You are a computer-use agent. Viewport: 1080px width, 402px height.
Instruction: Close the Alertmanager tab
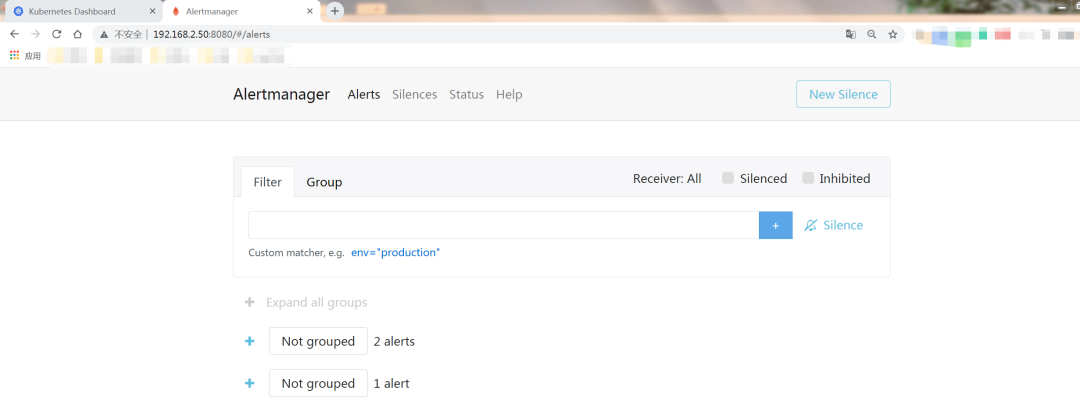click(310, 12)
